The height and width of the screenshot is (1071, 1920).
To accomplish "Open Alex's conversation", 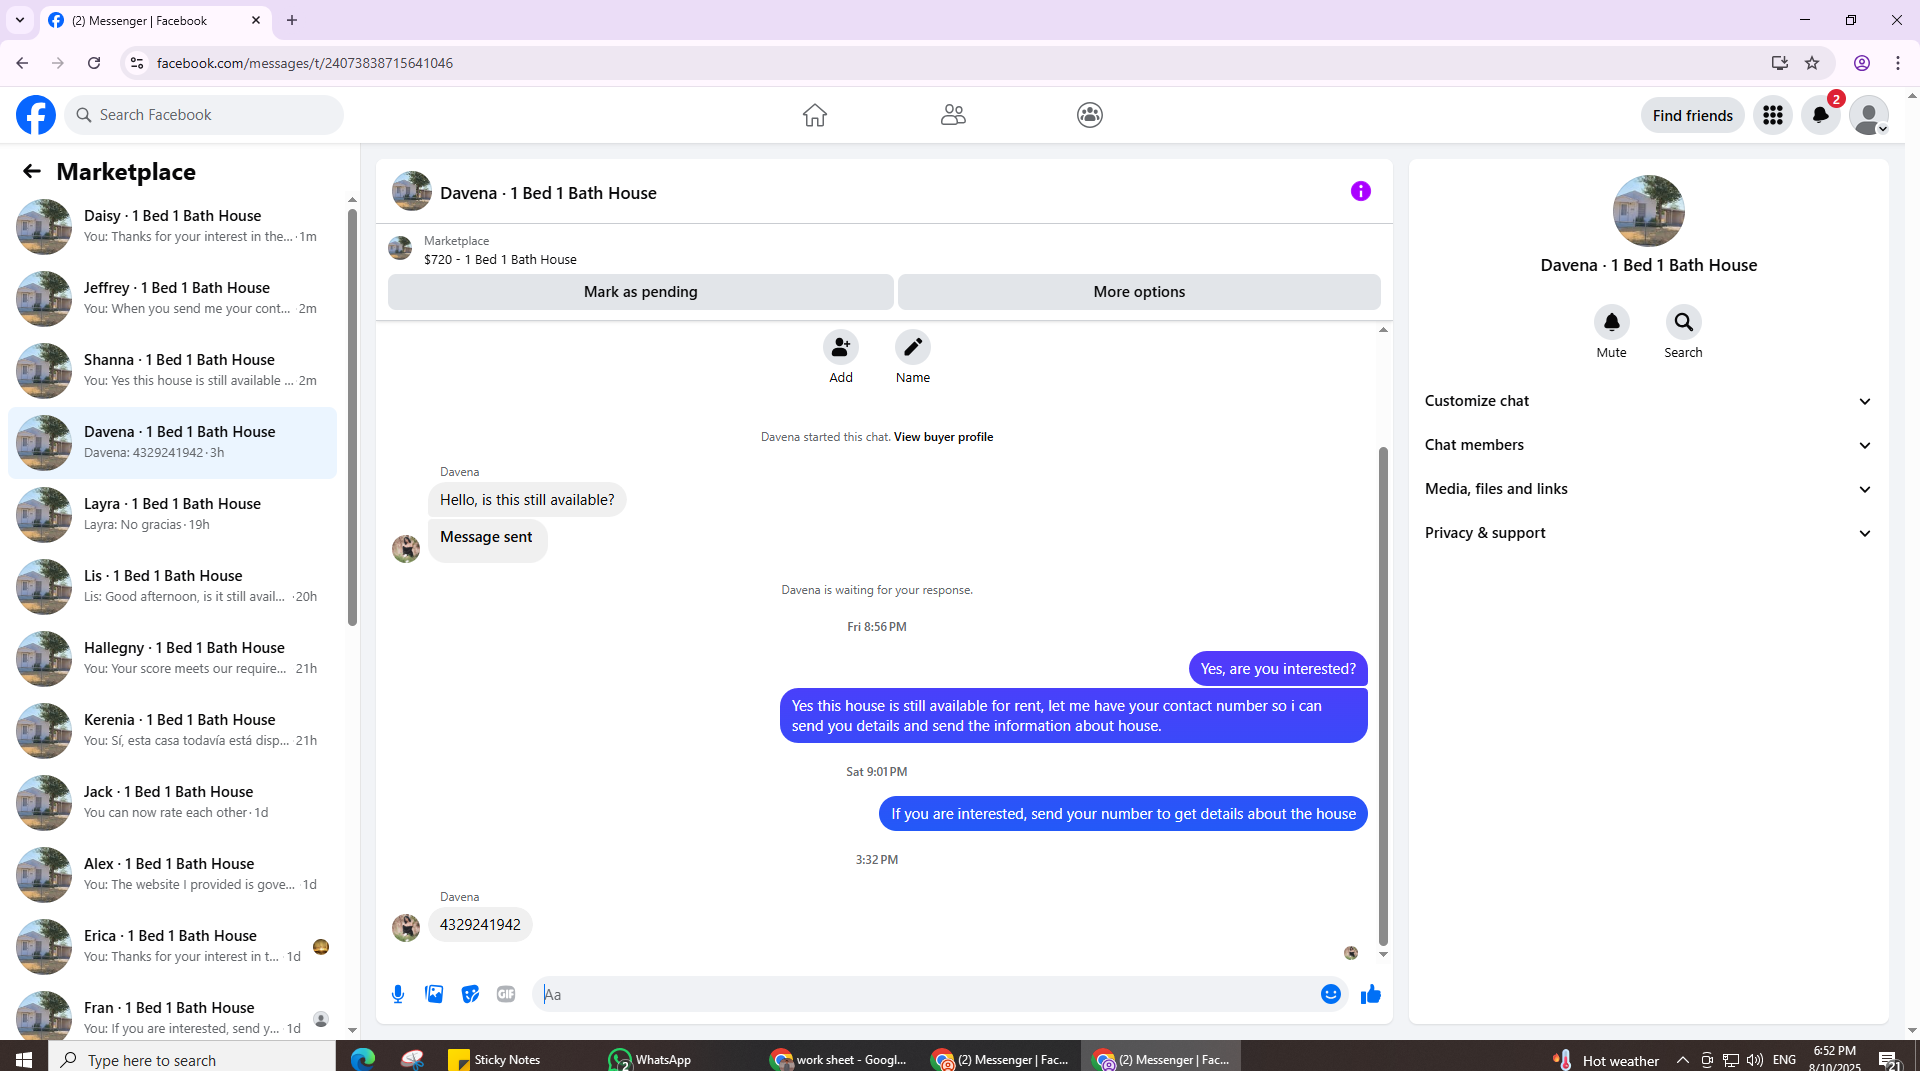I will [x=173, y=874].
